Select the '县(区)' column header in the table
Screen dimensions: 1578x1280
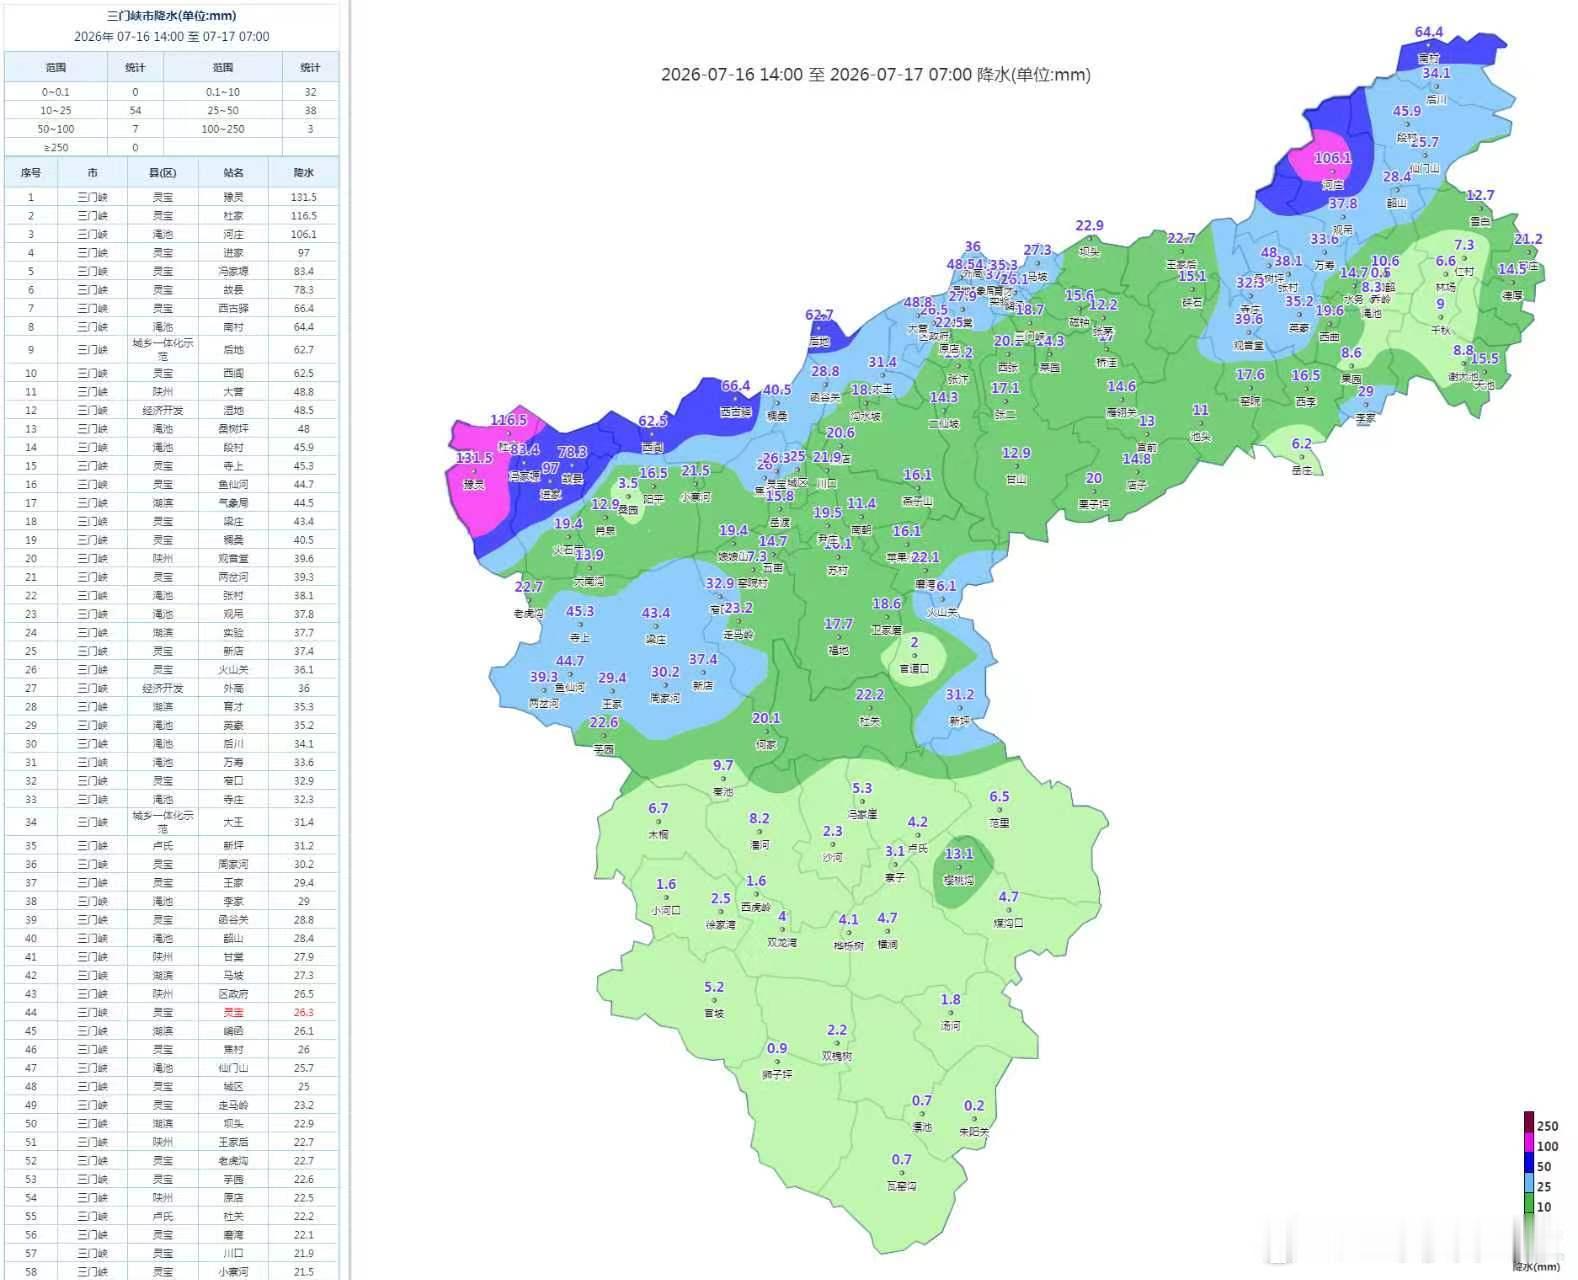pos(163,173)
